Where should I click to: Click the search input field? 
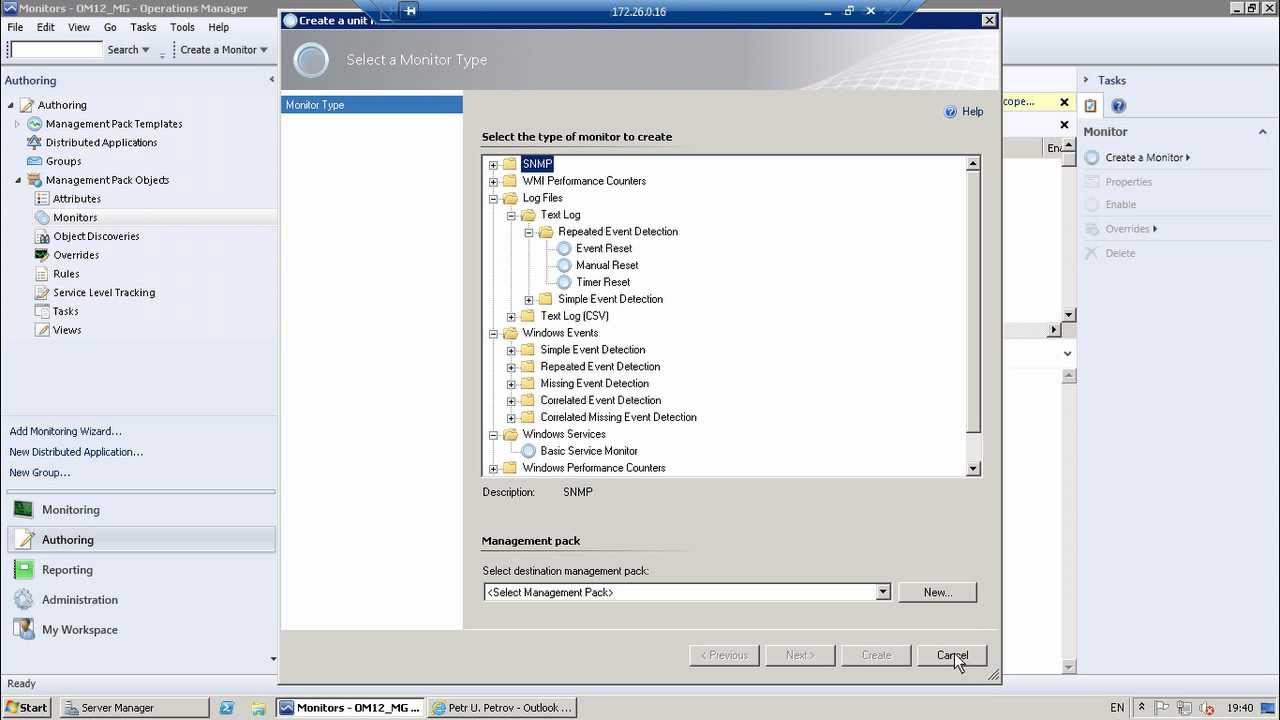coord(56,50)
